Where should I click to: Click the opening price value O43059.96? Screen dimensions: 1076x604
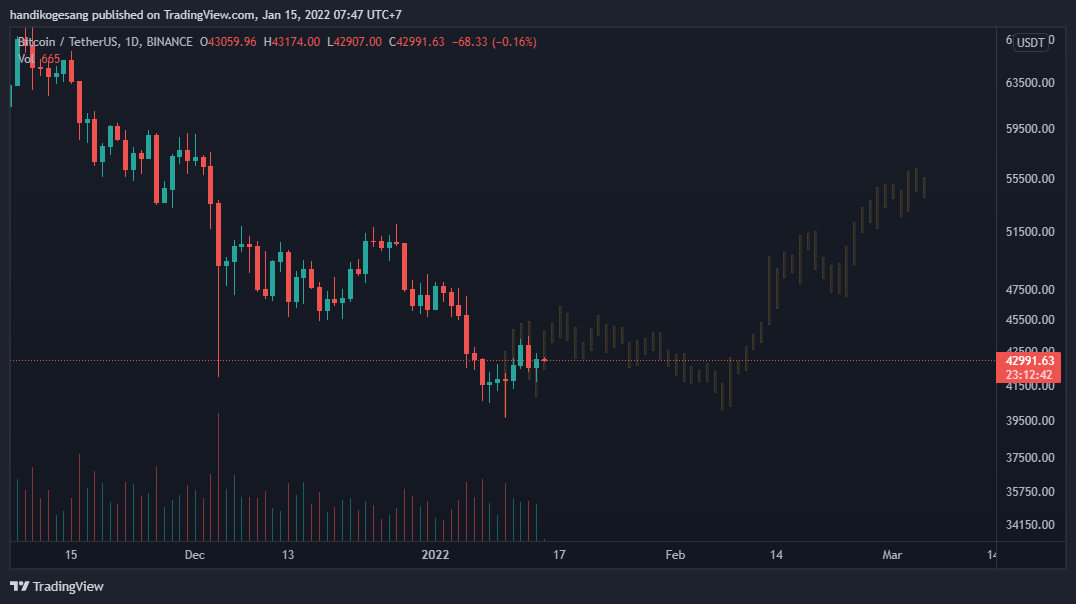click(x=228, y=42)
